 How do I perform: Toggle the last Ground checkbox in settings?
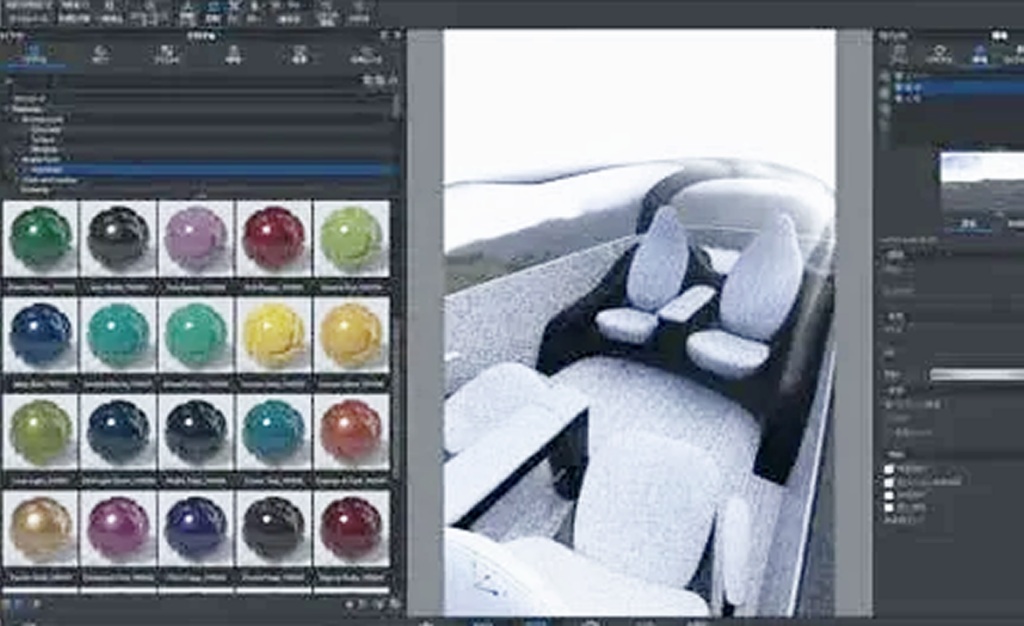point(889,507)
